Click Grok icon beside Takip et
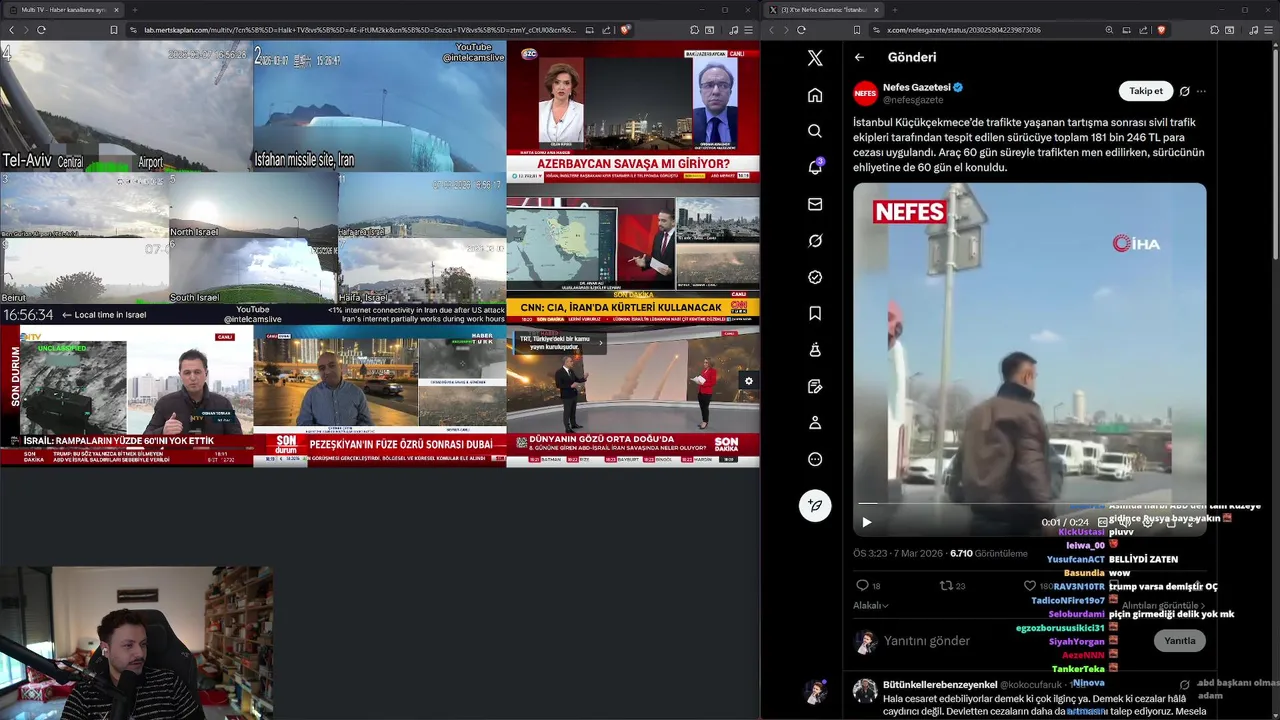The width and height of the screenshot is (1280, 720). click(1185, 91)
